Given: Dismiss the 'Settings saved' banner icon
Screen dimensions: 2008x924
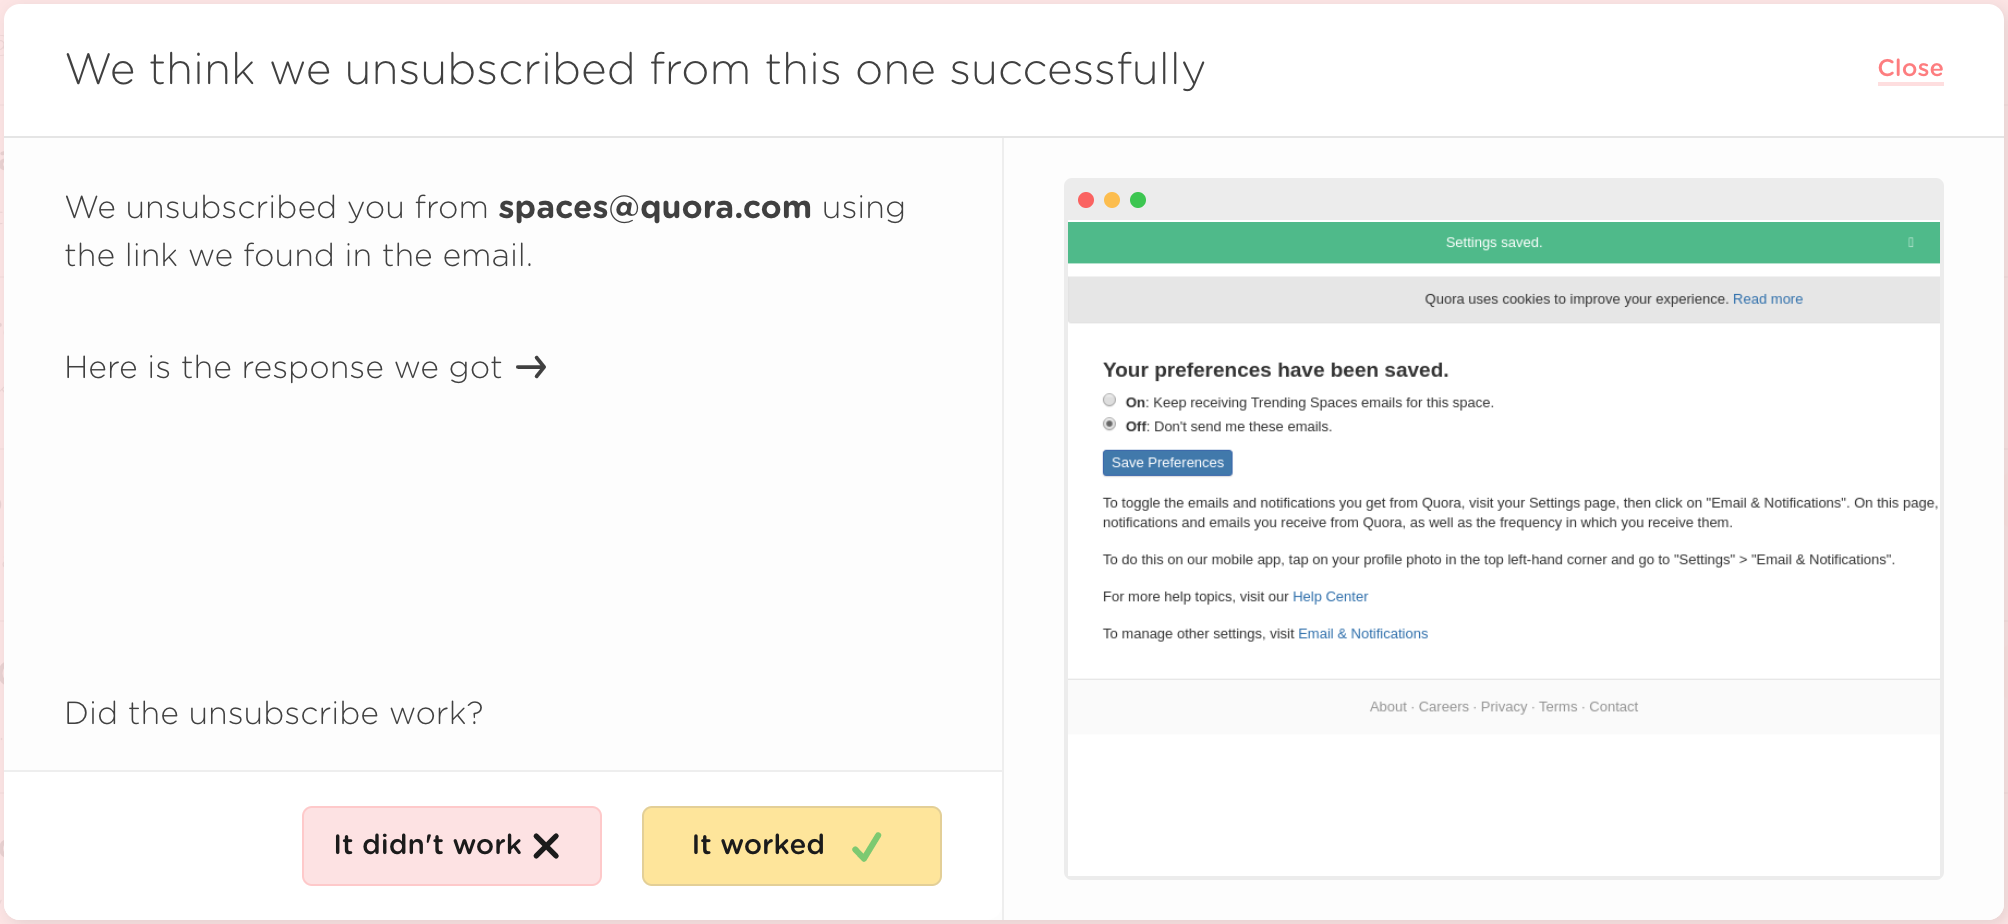Looking at the screenshot, I should pyautogui.click(x=1911, y=242).
